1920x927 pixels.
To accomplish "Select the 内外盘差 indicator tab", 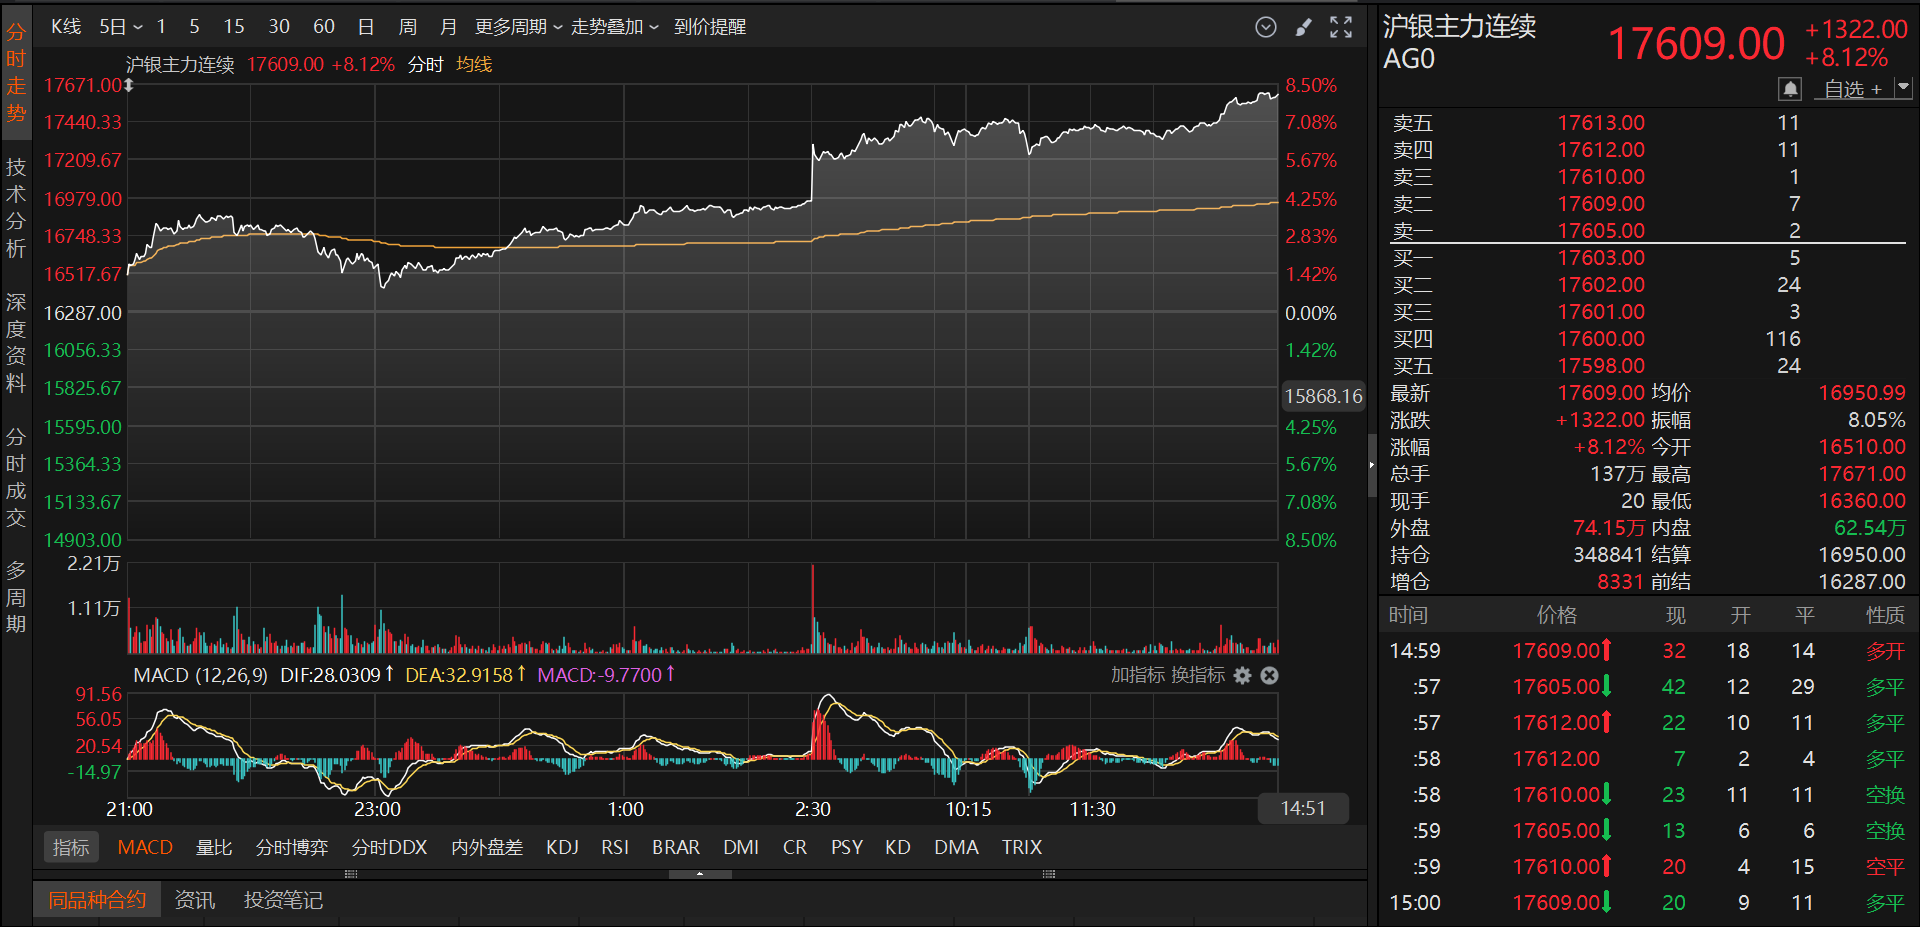I will click(x=487, y=848).
